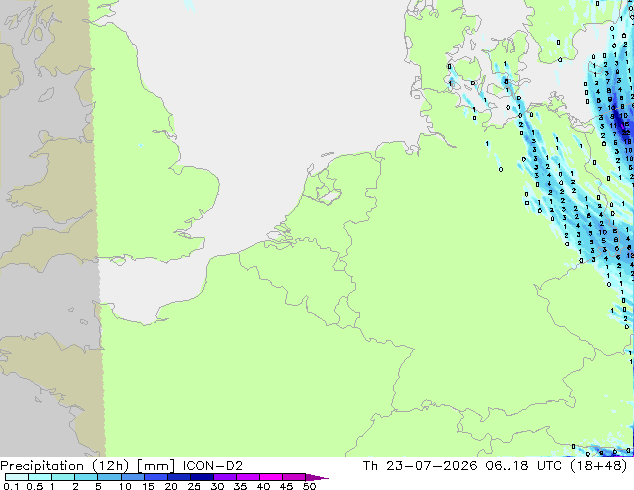The height and width of the screenshot is (490, 634).
Task: Click the 2–5 mm legend color swatch
Action: click(86, 477)
